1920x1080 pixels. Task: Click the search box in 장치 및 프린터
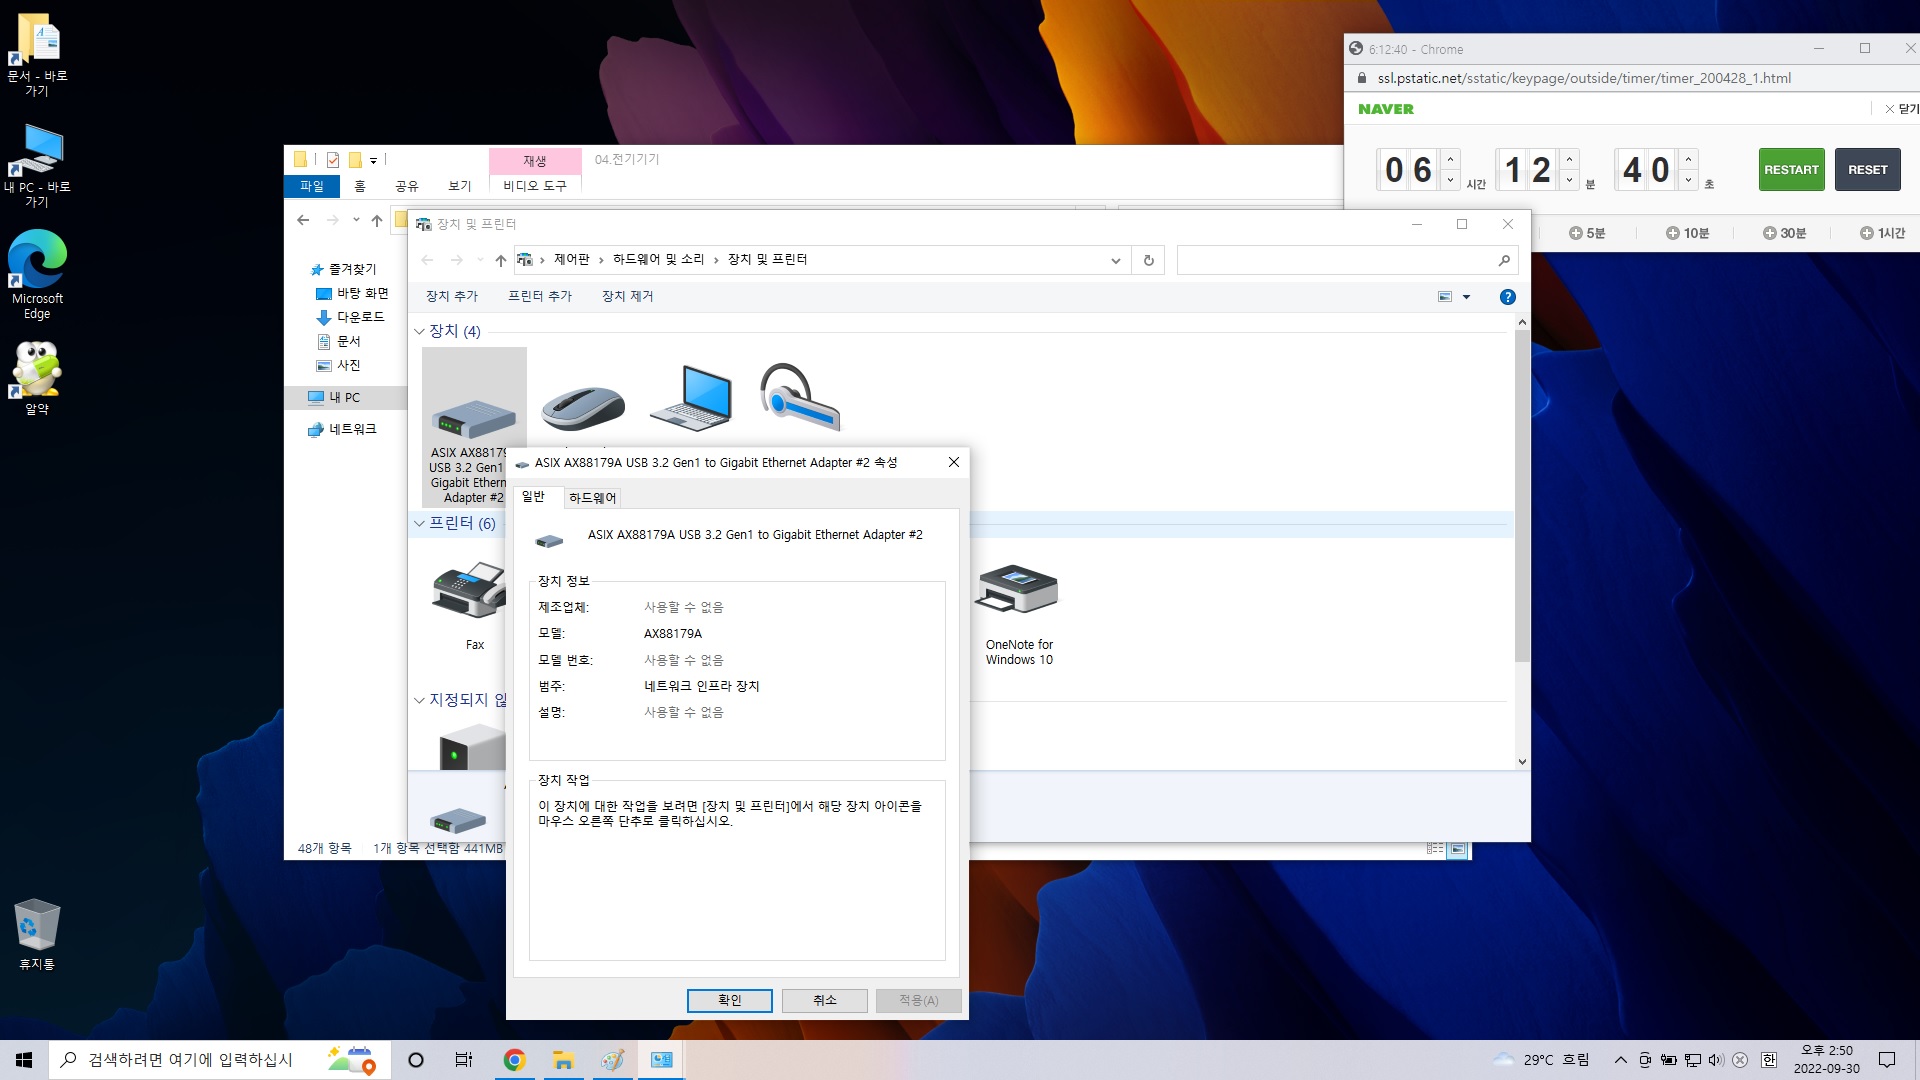pyautogui.click(x=1347, y=260)
